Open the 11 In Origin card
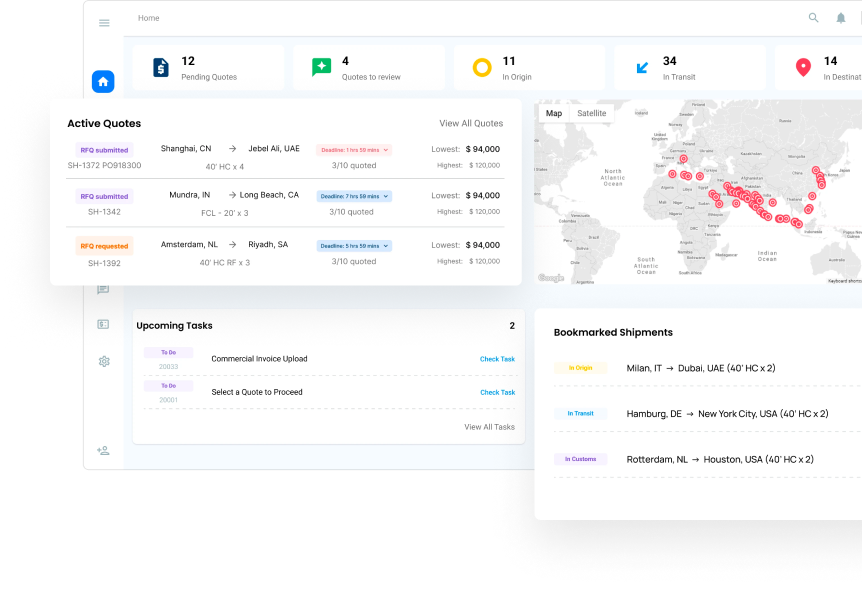The image size is (862, 590). pyautogui.click(x=529, y=68)
